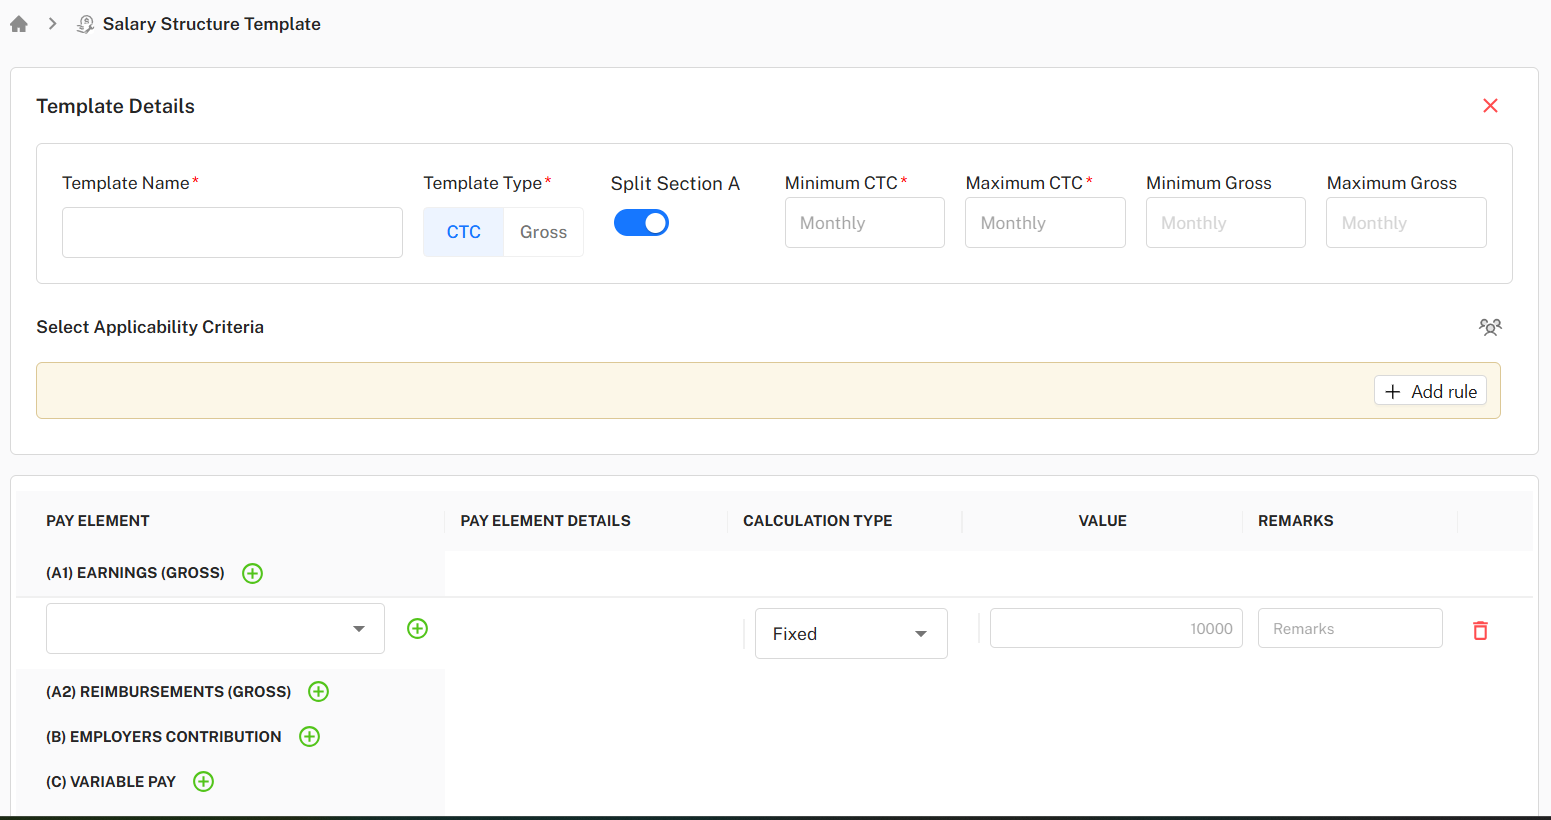Add an A2 Reimbursements pay element
Viewport: 1551px width, 820px height.
click(319, 691)
